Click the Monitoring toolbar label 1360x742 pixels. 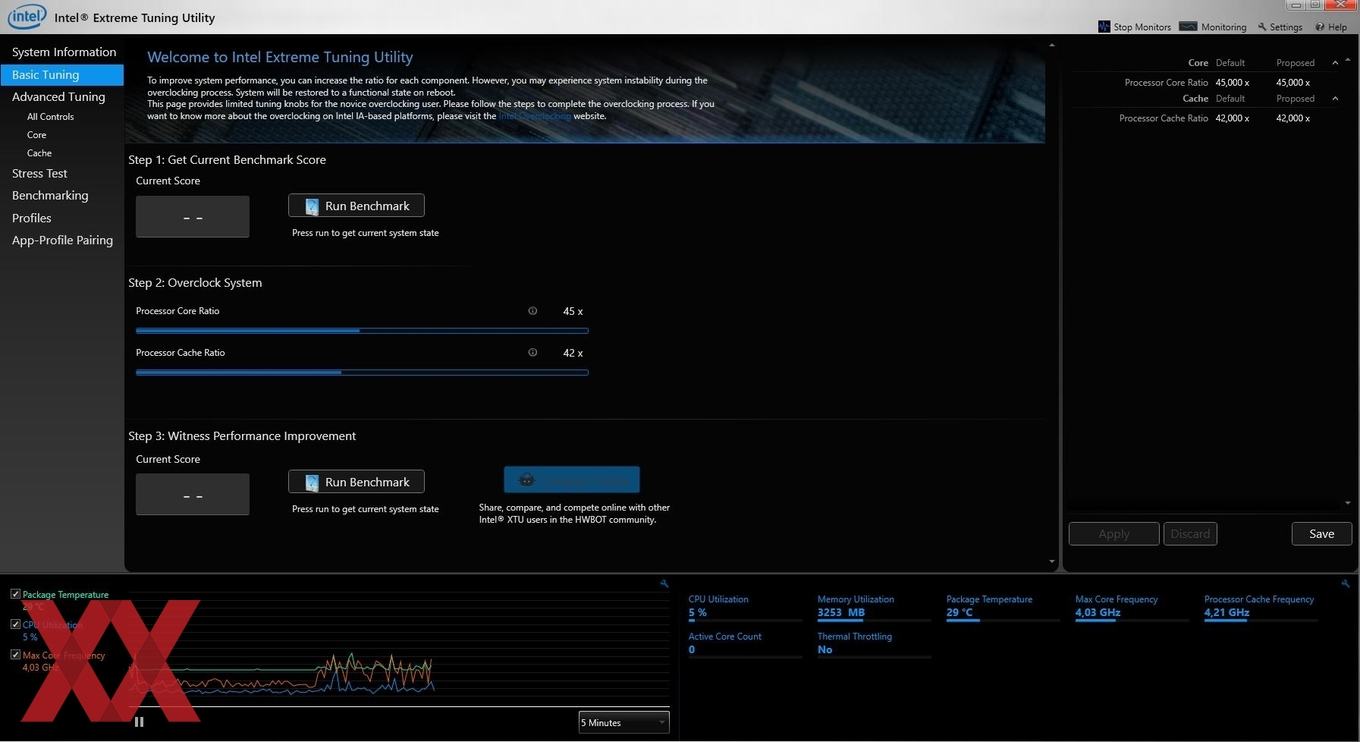(1224, 27)
